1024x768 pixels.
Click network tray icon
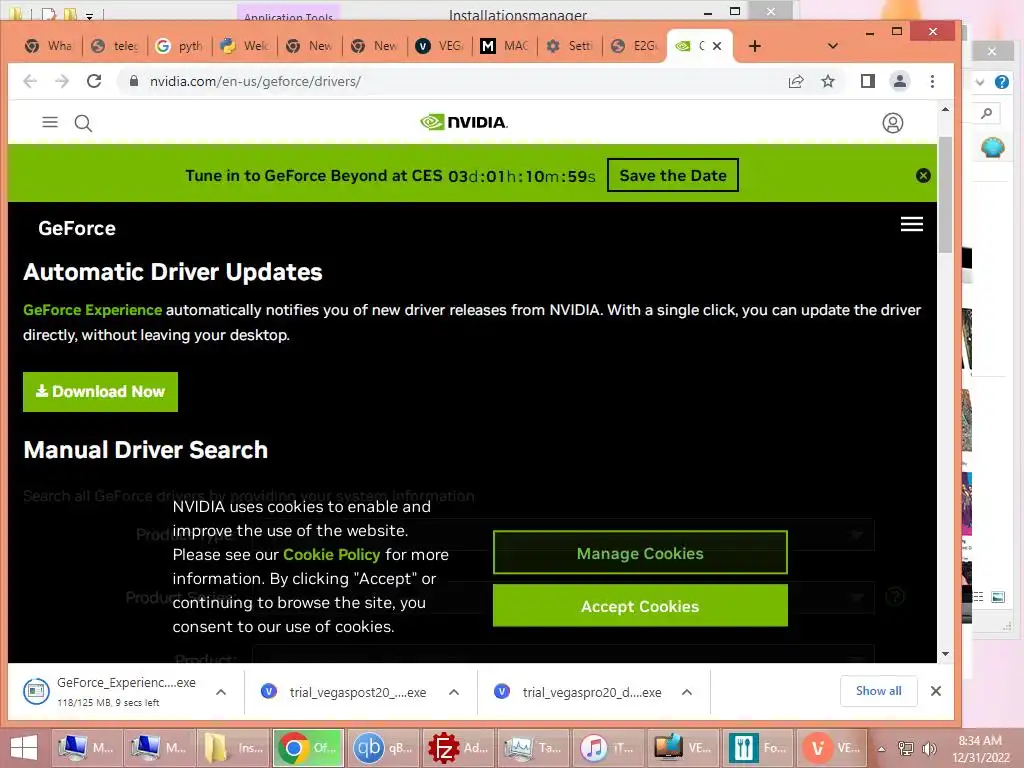(906, 749)
